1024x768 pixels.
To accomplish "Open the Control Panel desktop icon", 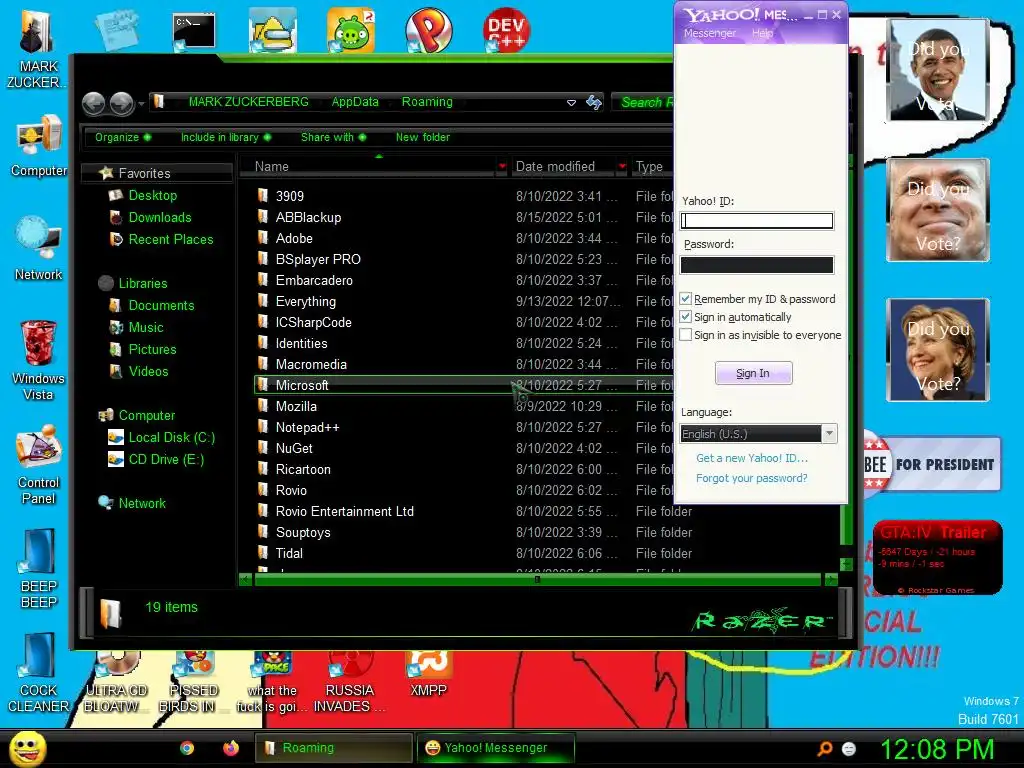I will 39,464.
